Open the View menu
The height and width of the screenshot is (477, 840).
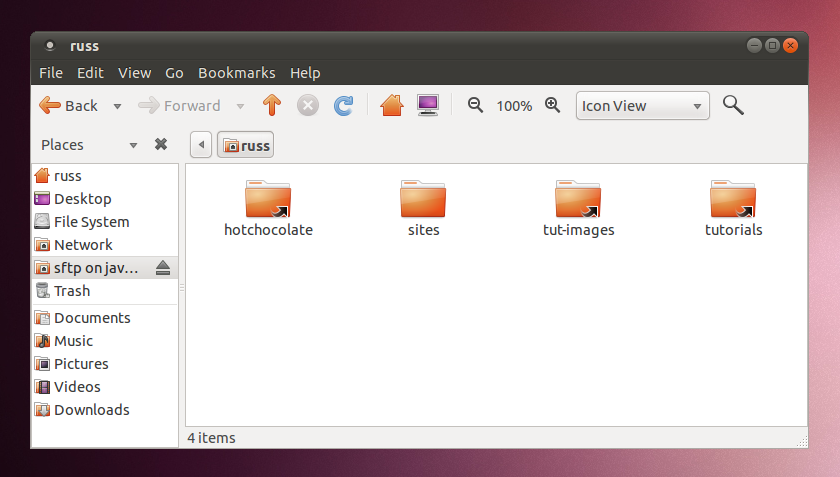pos(134,73)
